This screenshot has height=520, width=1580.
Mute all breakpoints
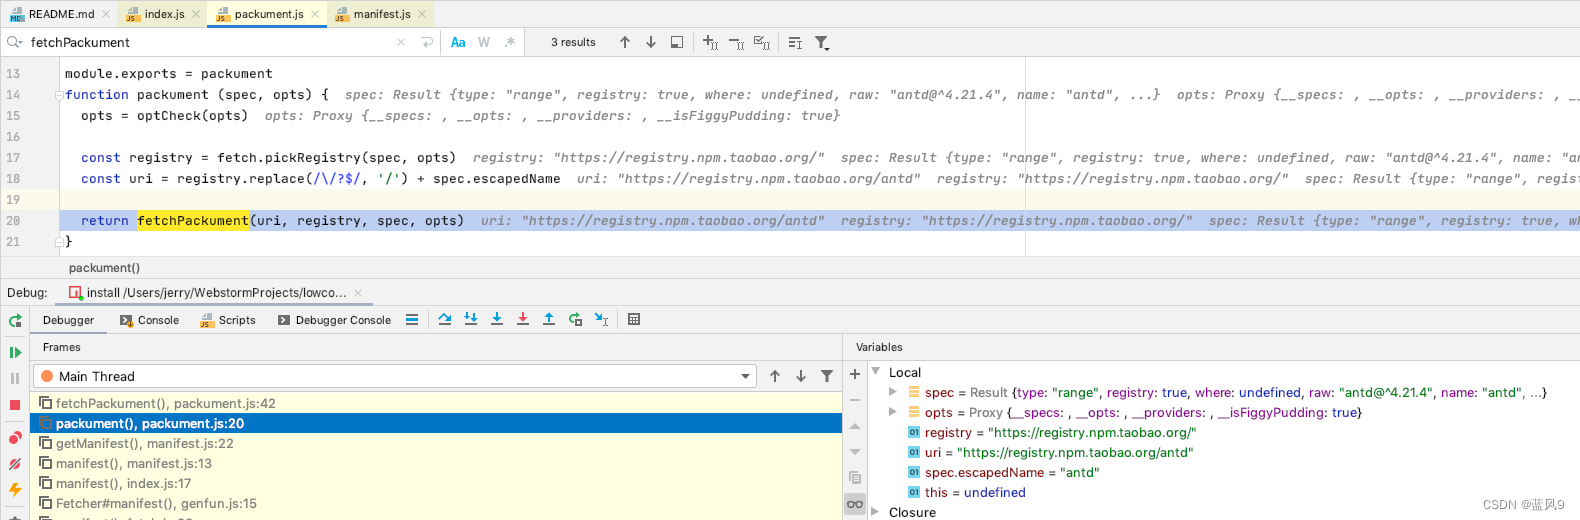point(15,464)
